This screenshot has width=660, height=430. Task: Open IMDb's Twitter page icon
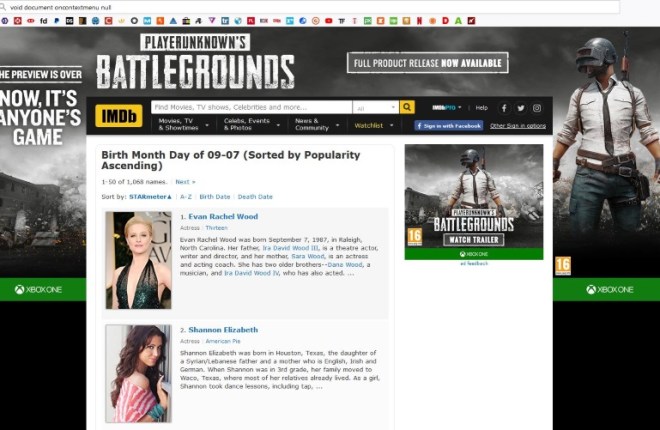(521, 108)
